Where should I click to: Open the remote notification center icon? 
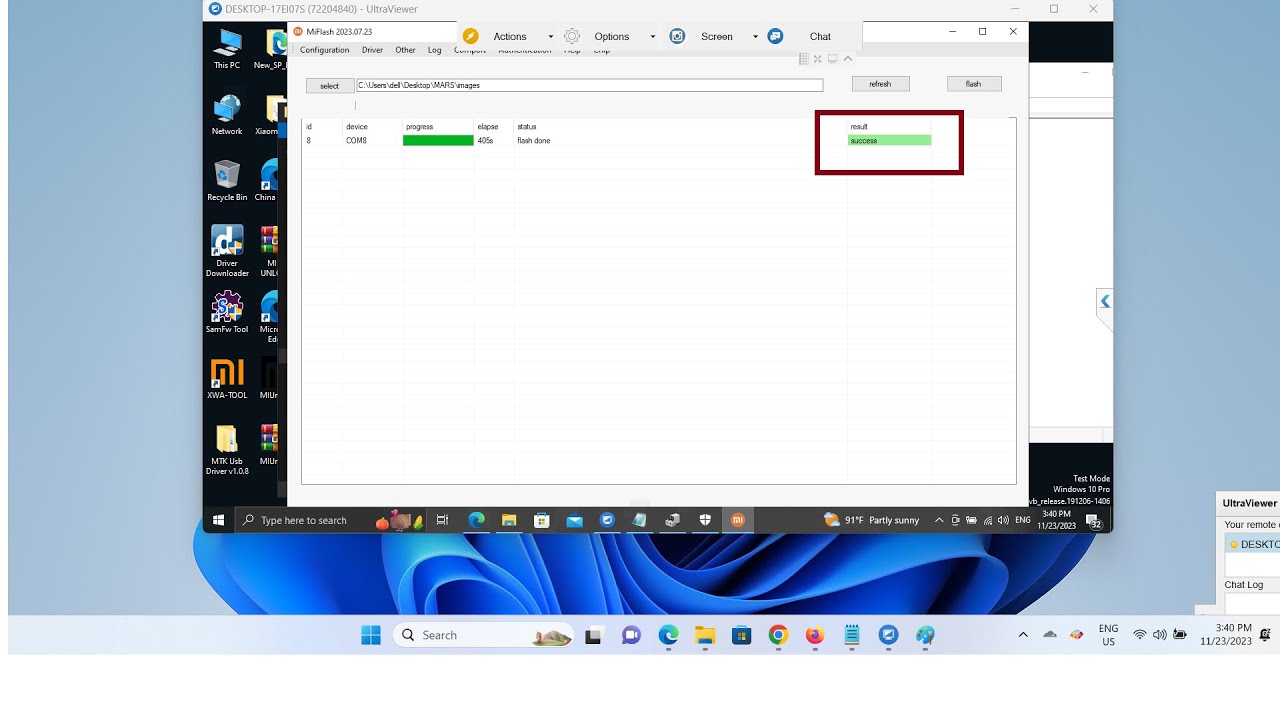(1094, 521)
